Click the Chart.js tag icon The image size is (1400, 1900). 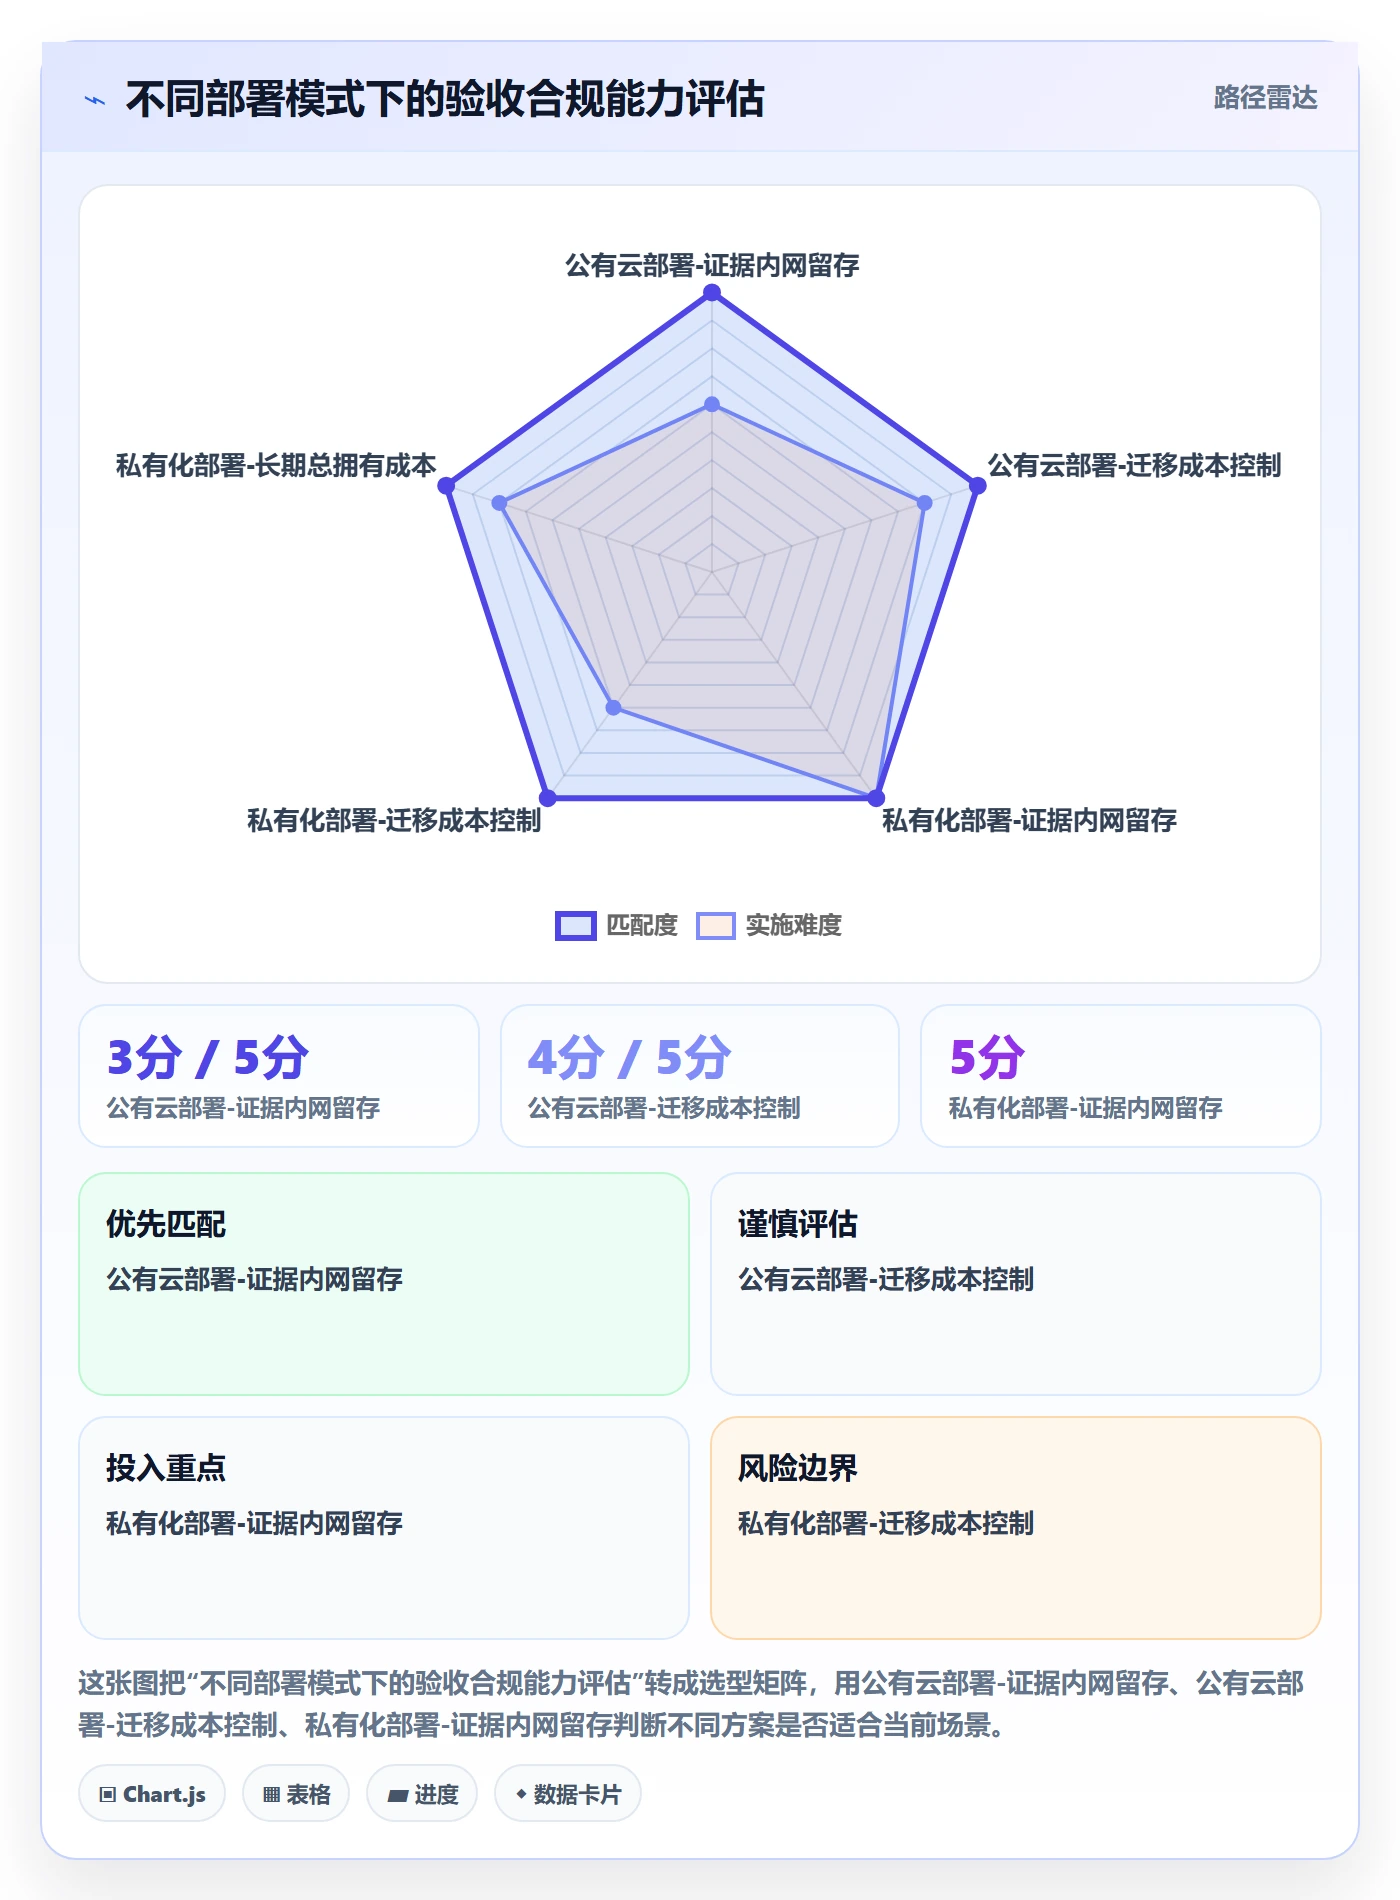108,1794
